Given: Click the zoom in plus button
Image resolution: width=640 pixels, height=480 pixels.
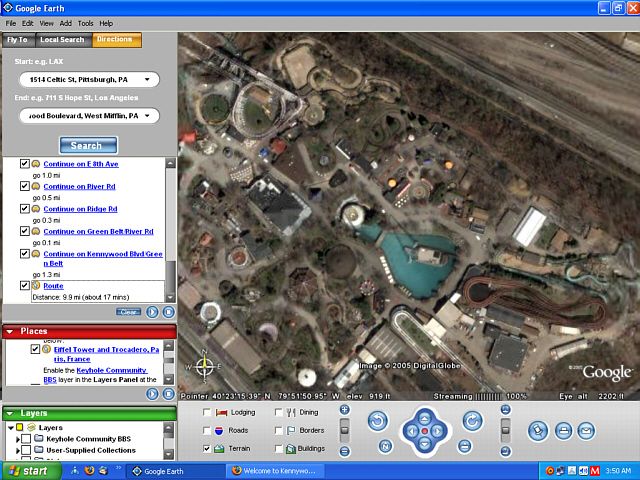Looking at the screenshot, I should tap(344, 409).
